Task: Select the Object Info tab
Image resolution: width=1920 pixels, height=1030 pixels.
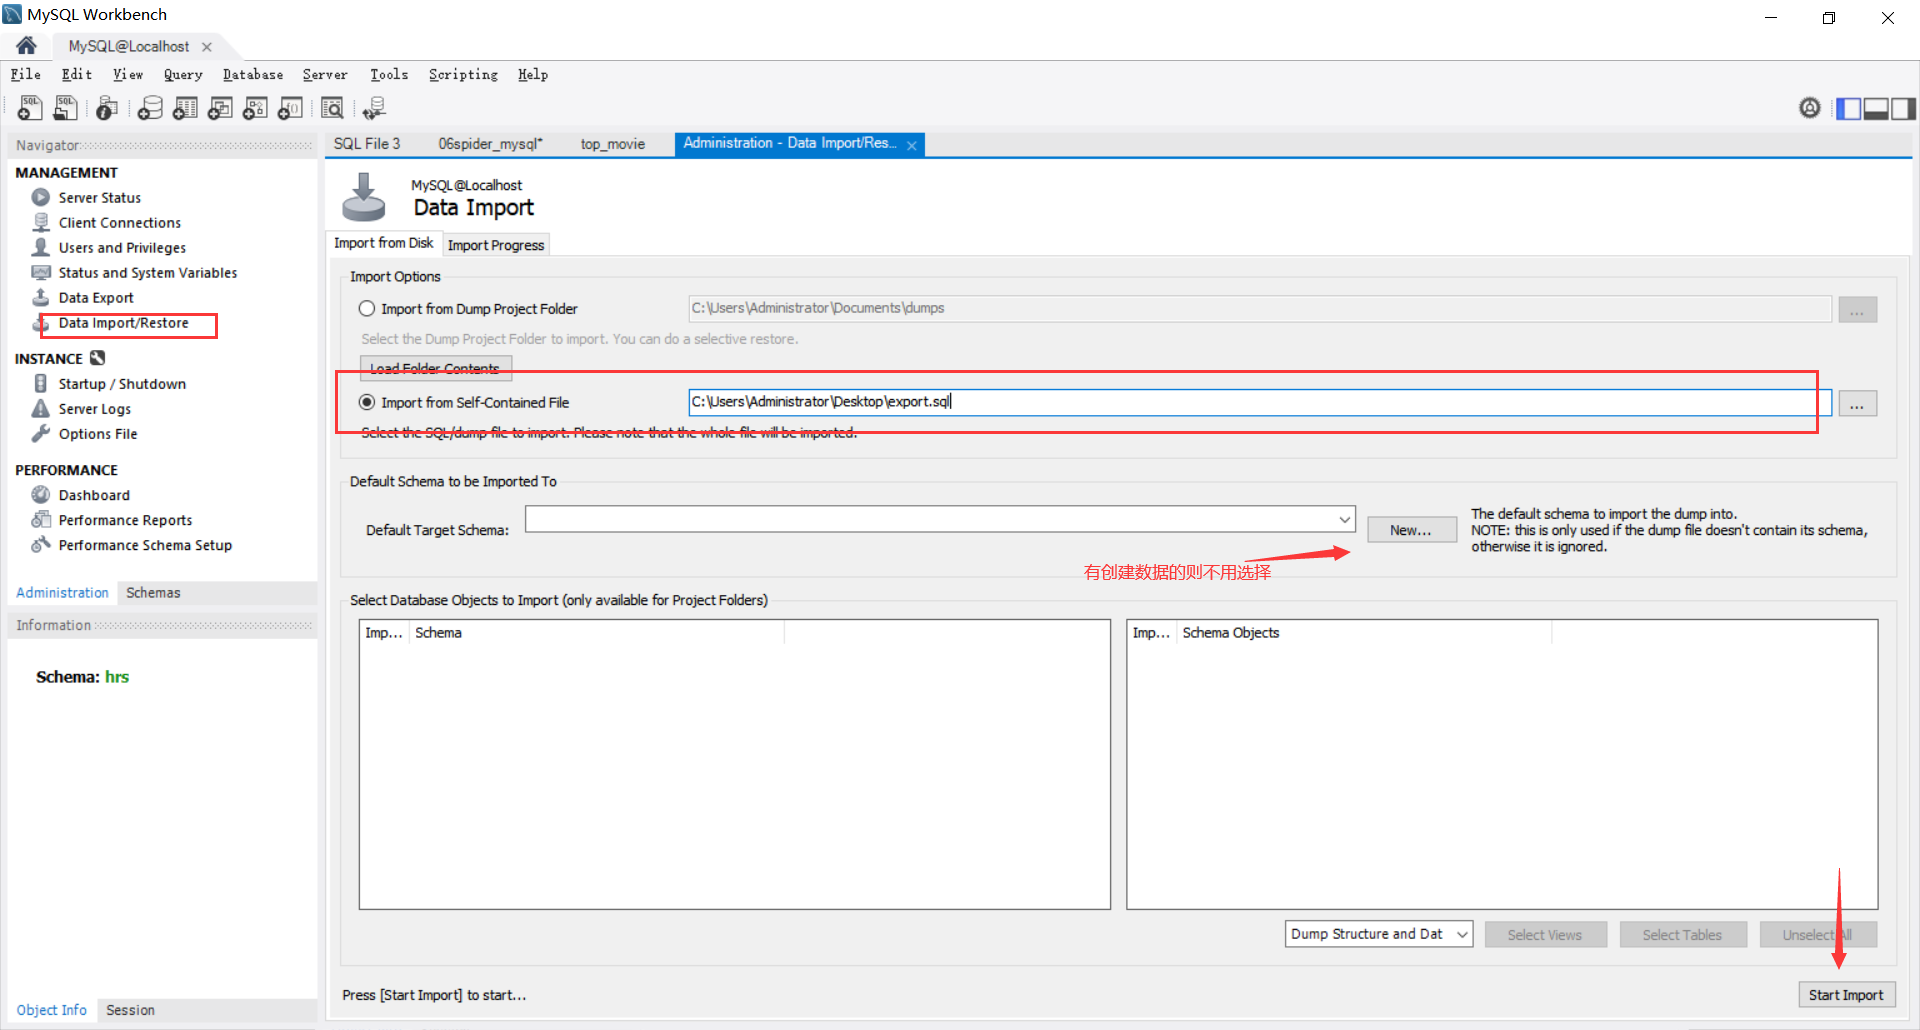Action: (52, 1010)
